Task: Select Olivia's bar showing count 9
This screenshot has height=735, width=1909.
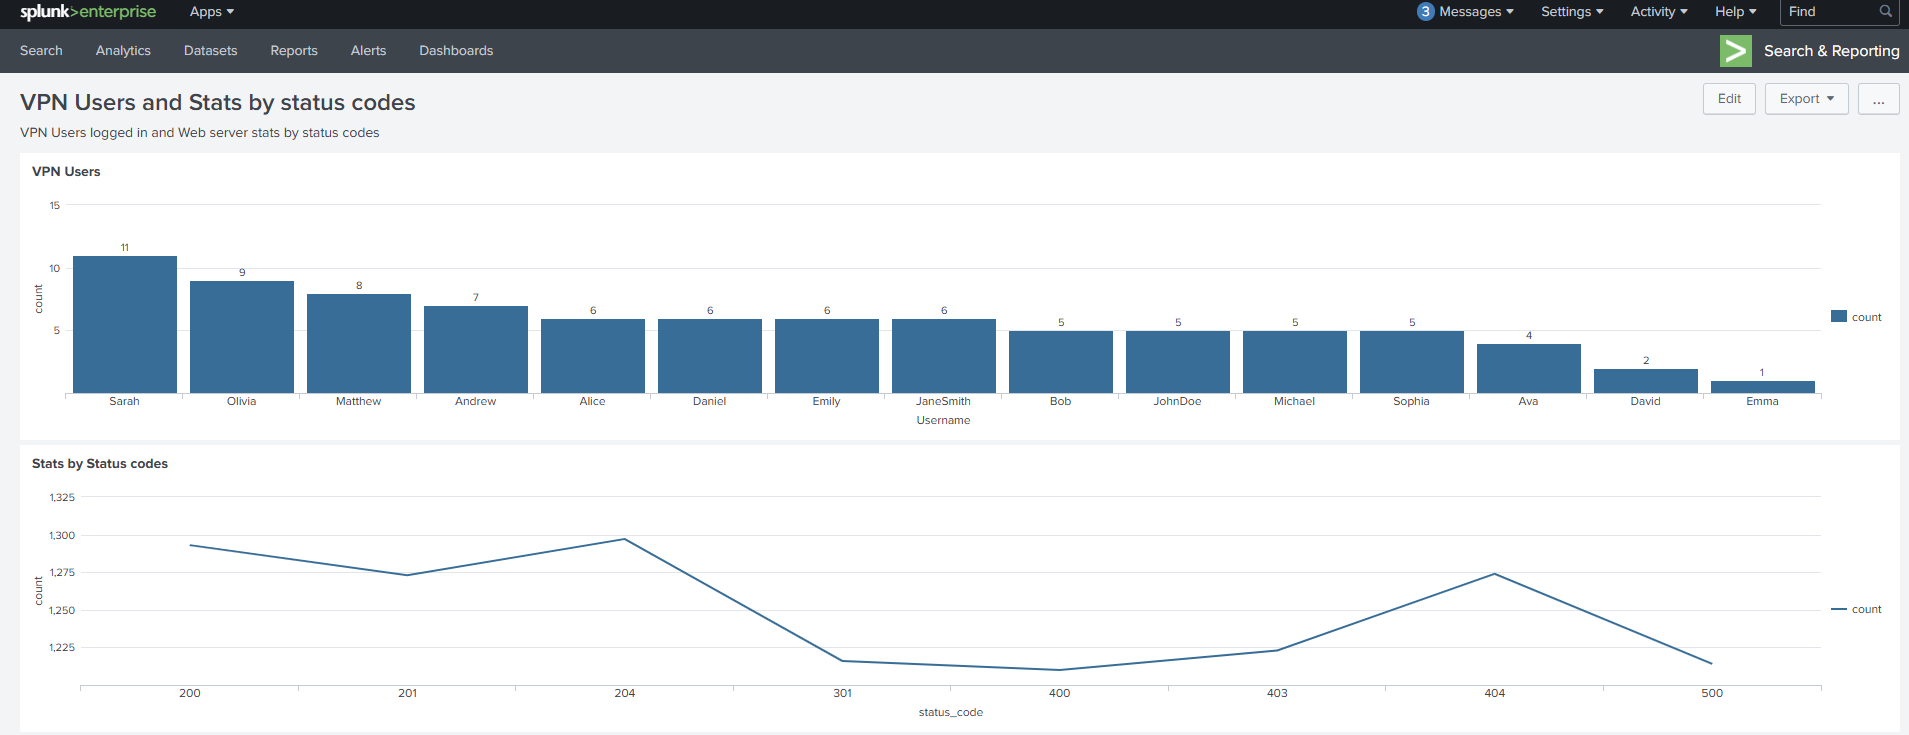Action: click(242, 337)
